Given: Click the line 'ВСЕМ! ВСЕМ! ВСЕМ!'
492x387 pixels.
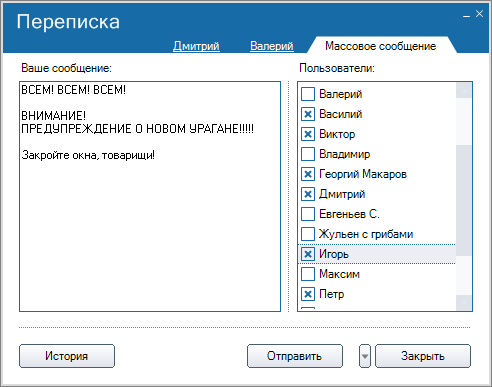Looking at the screenshot, I should tap(73, 90).
